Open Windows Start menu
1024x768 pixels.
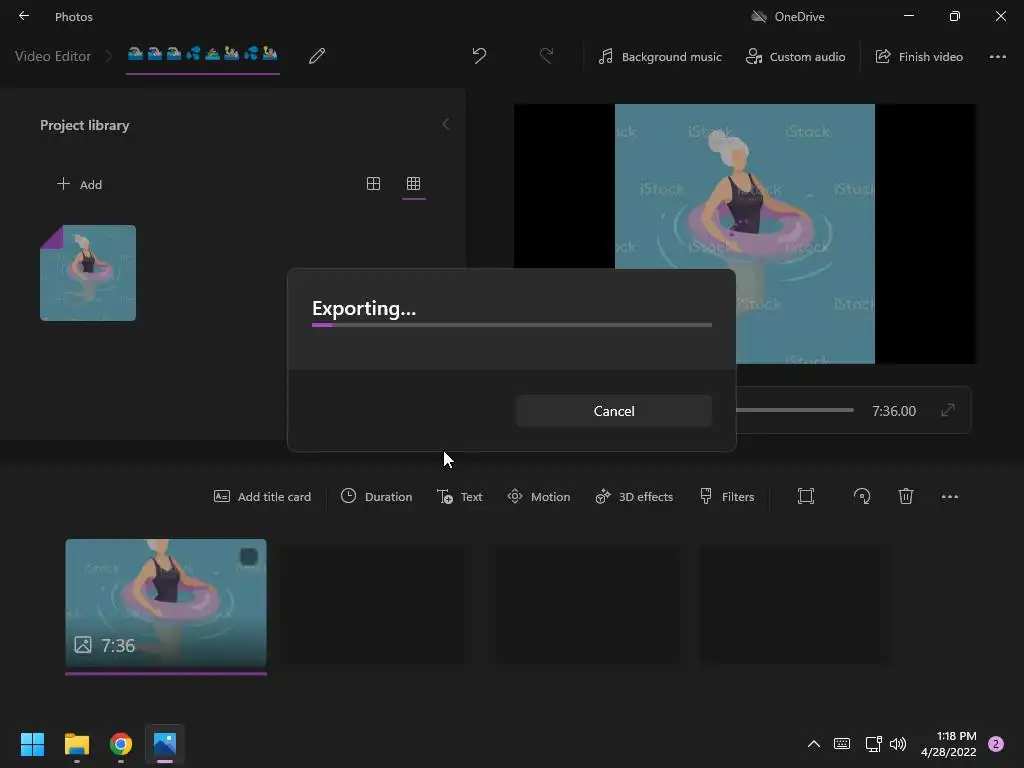(x=32, y=744)
